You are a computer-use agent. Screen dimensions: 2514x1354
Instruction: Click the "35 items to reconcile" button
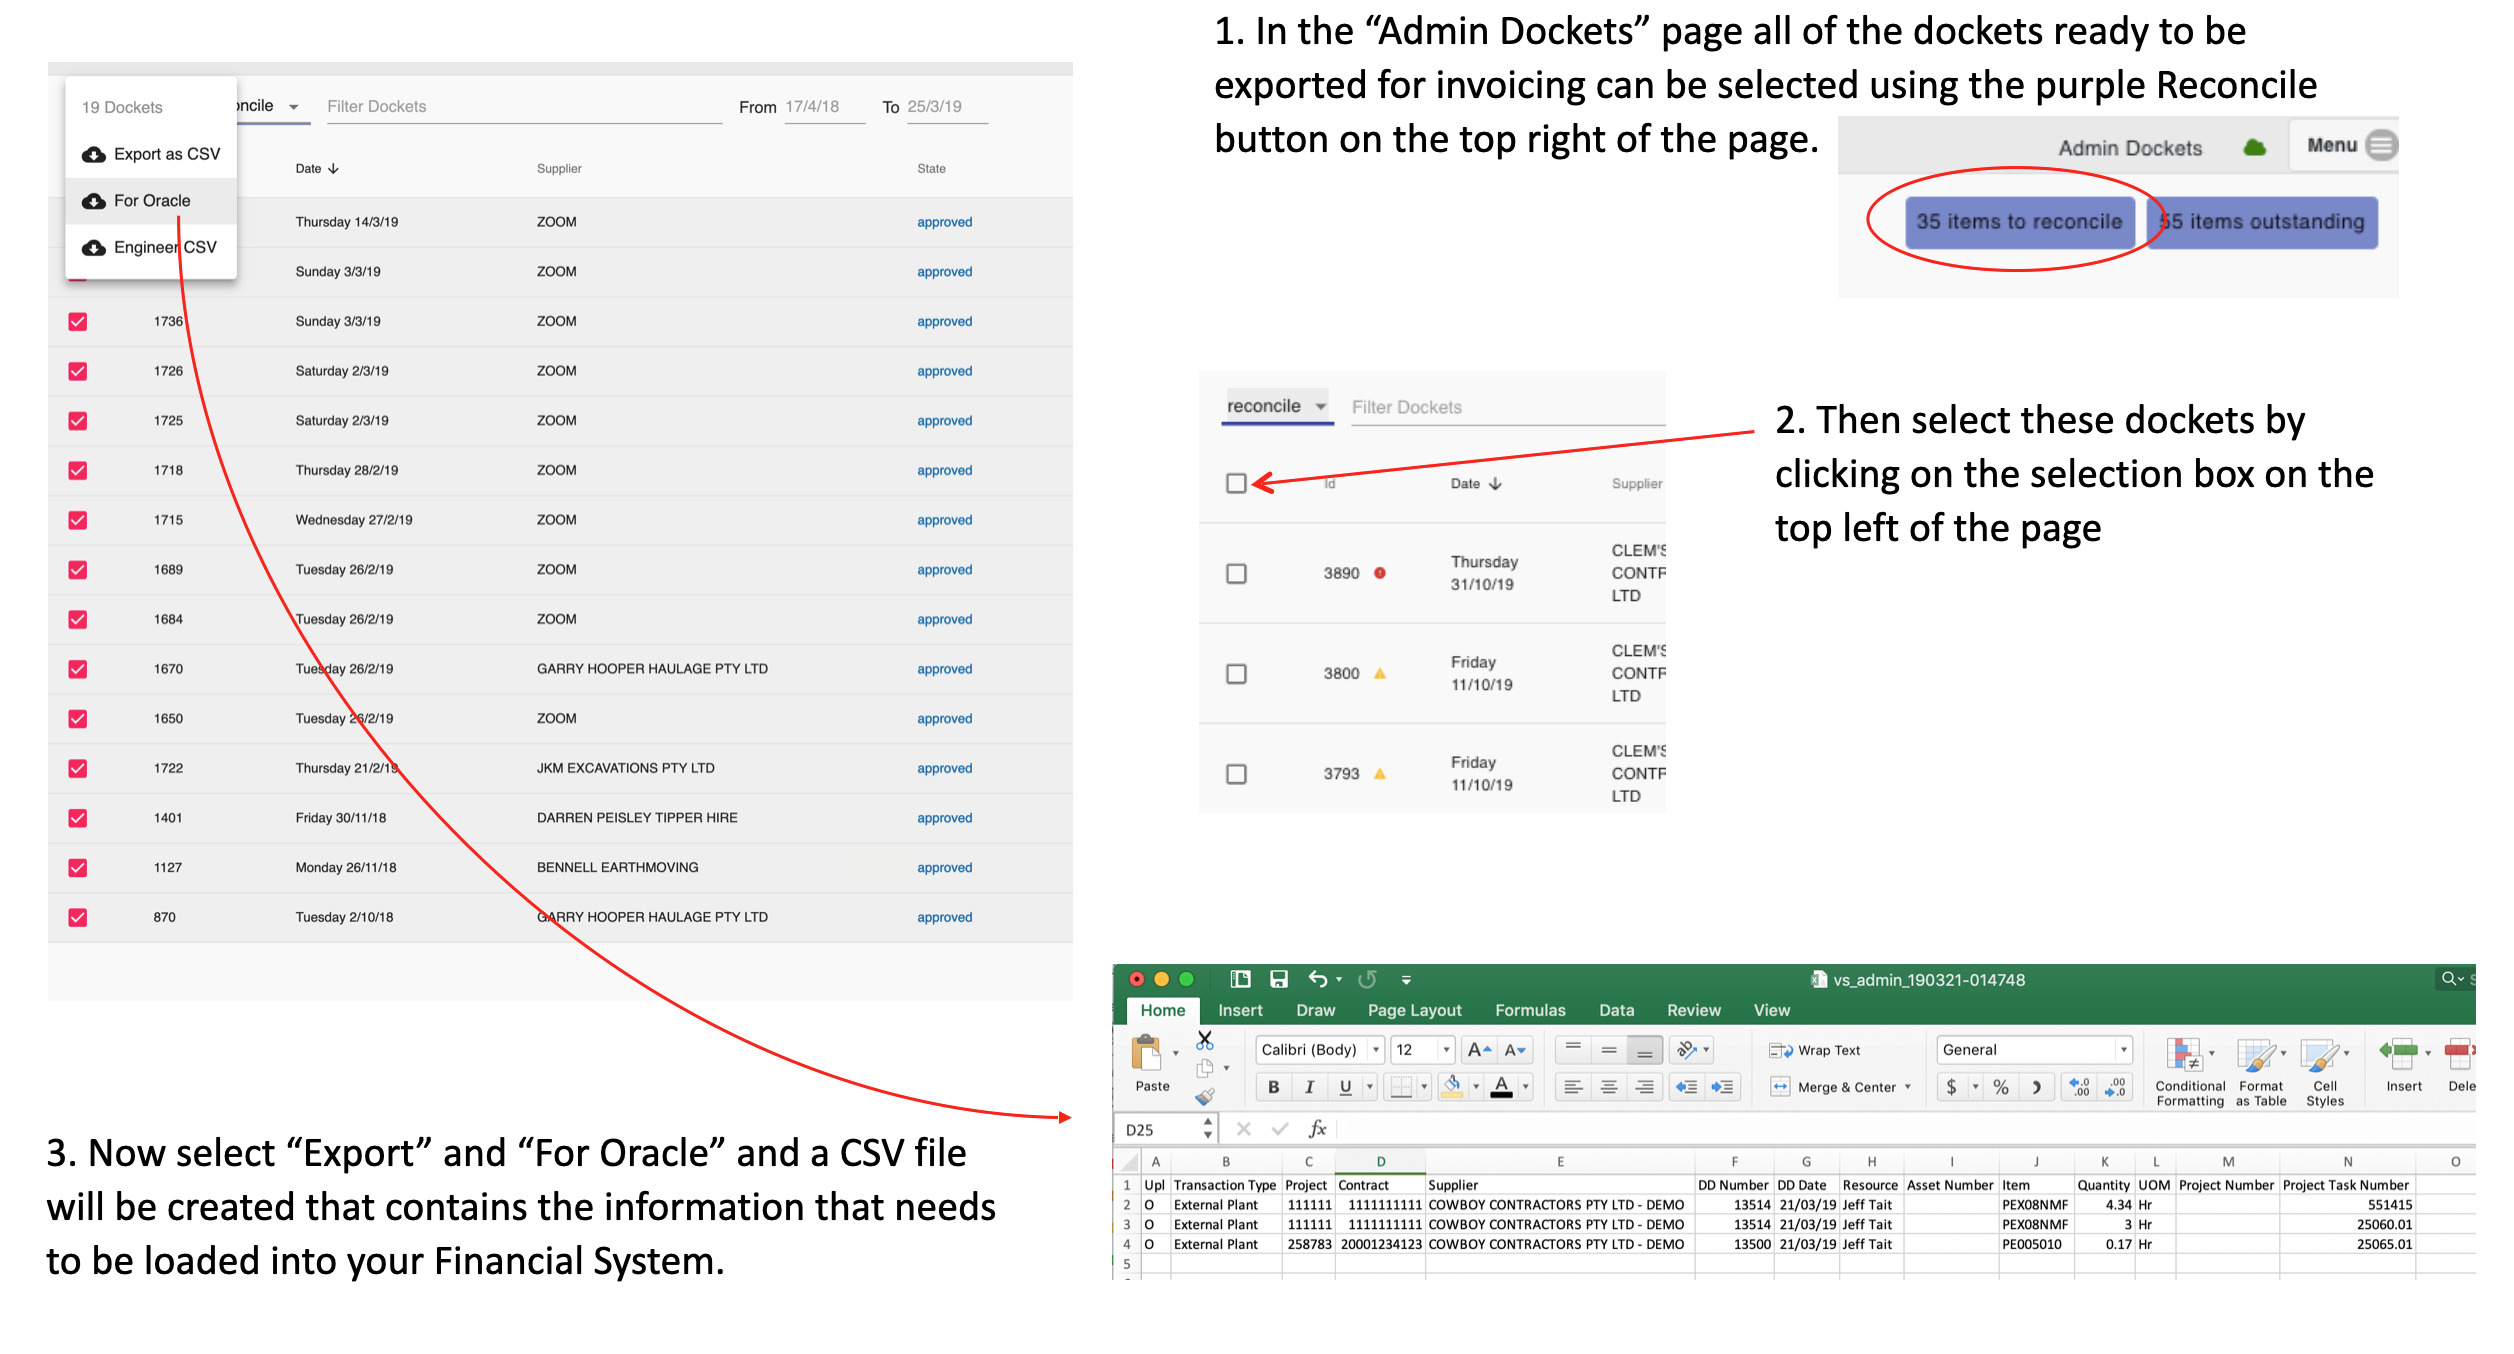point(2021,222)
